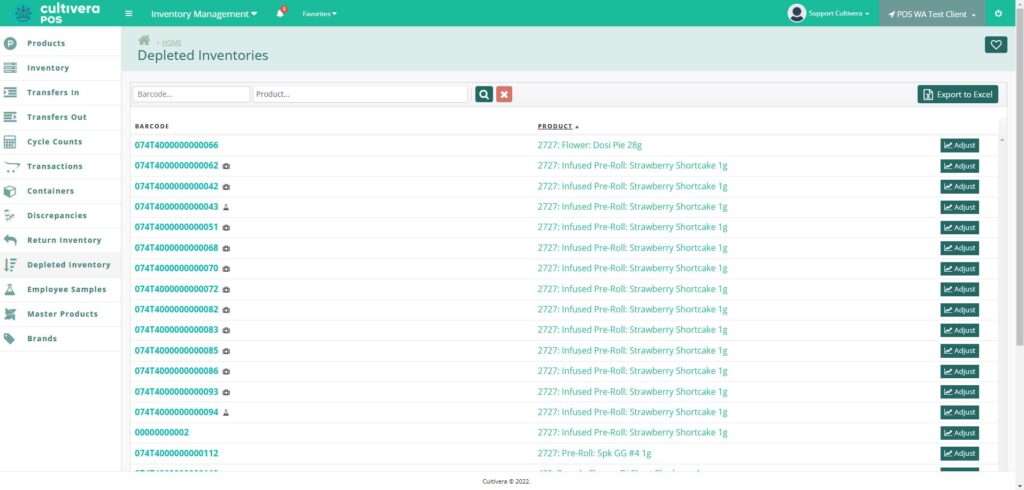Open the settings gear icon
Viewport: 1024px width, 490px height.
998,14
